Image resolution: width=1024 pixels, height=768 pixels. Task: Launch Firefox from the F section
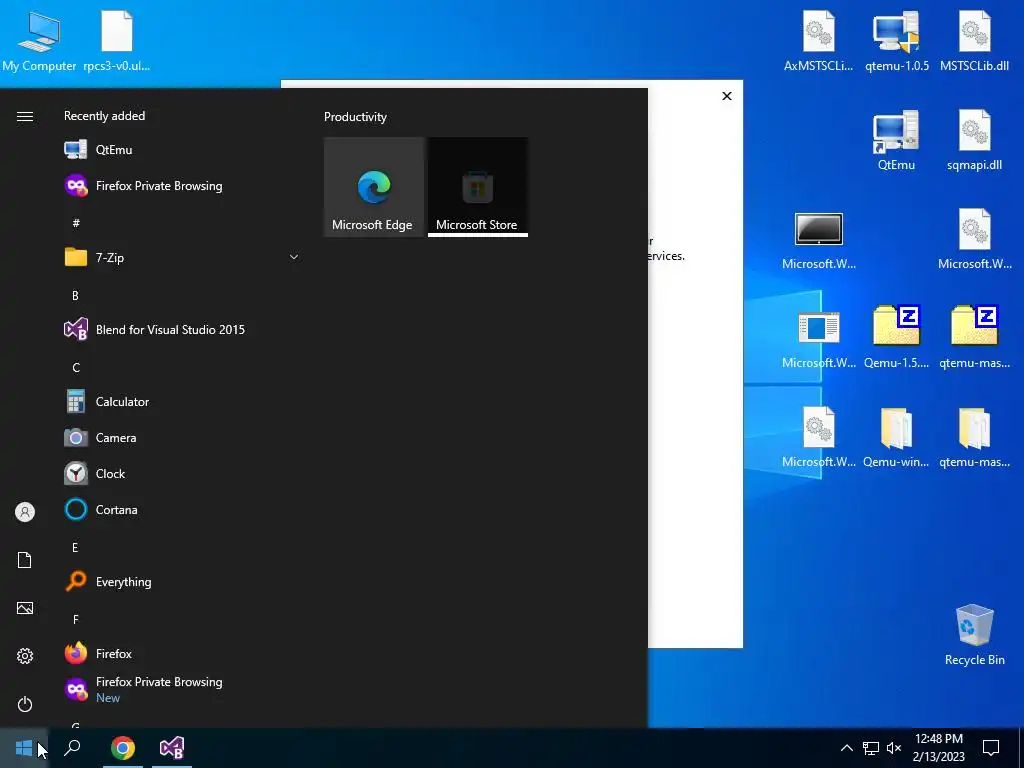click(180, 654)
